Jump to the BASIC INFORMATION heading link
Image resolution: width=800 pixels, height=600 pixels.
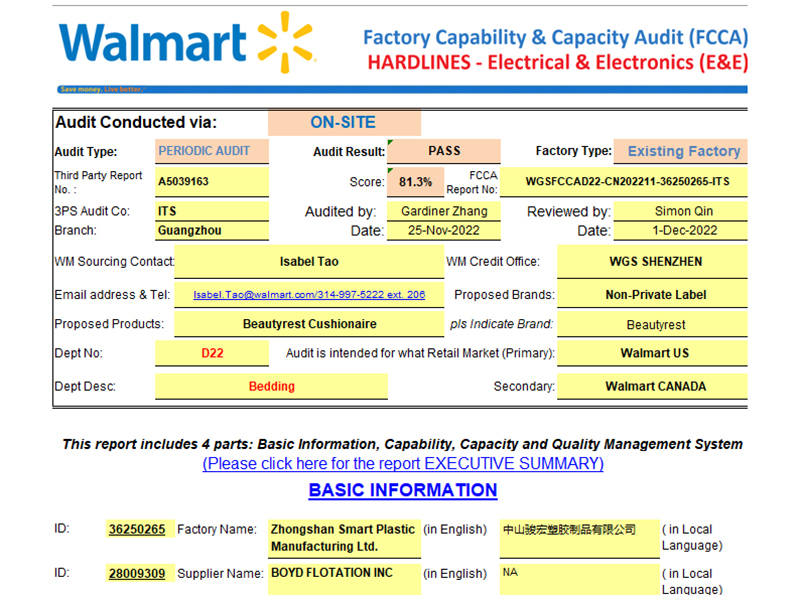(403, 490)
